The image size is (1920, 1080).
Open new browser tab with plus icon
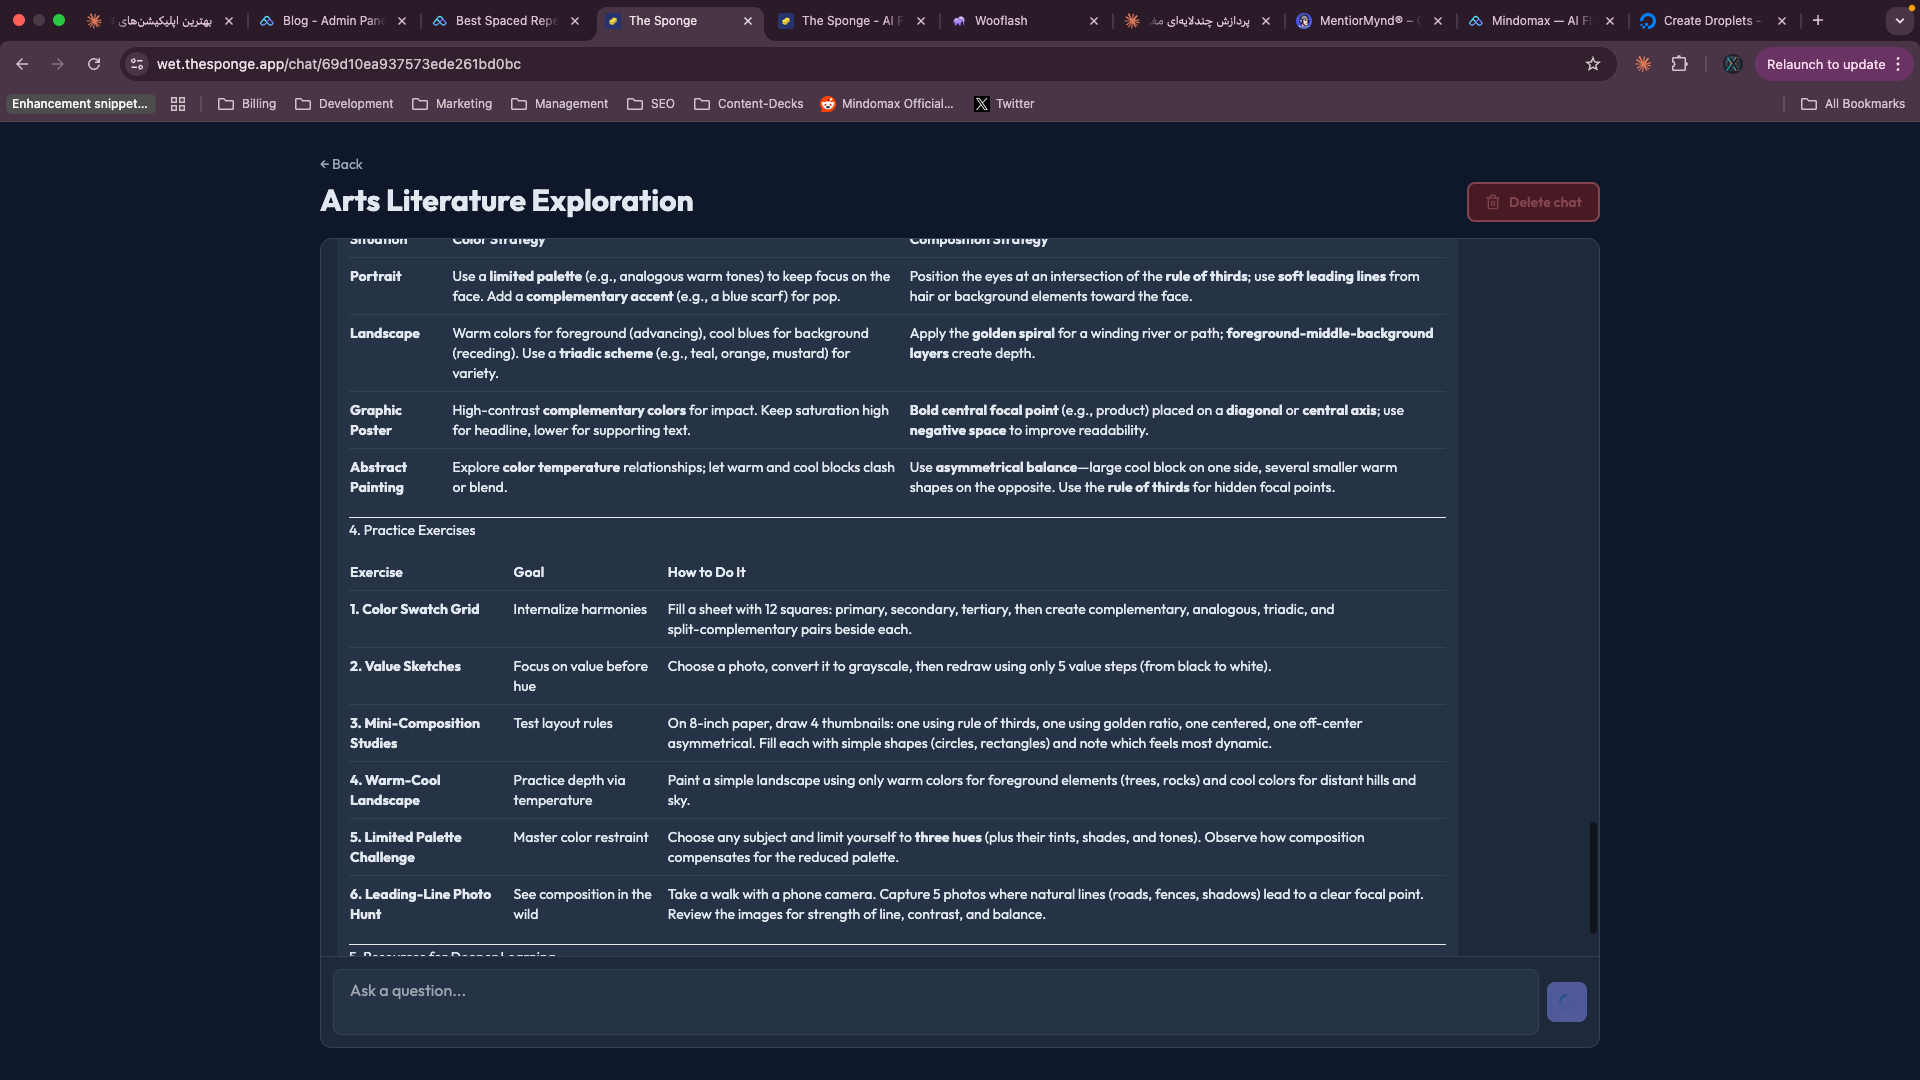[1818, 20]
